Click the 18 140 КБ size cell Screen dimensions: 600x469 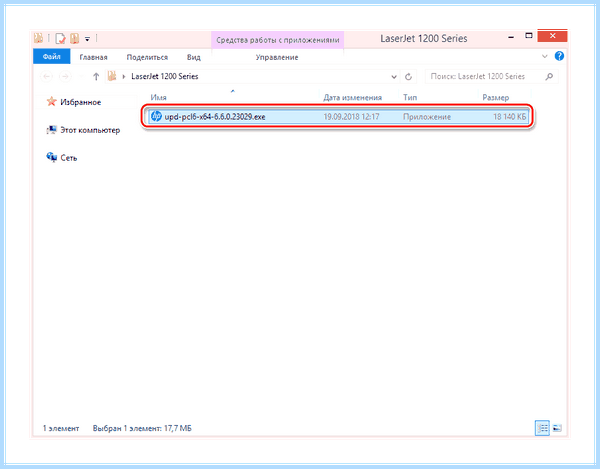509,117
